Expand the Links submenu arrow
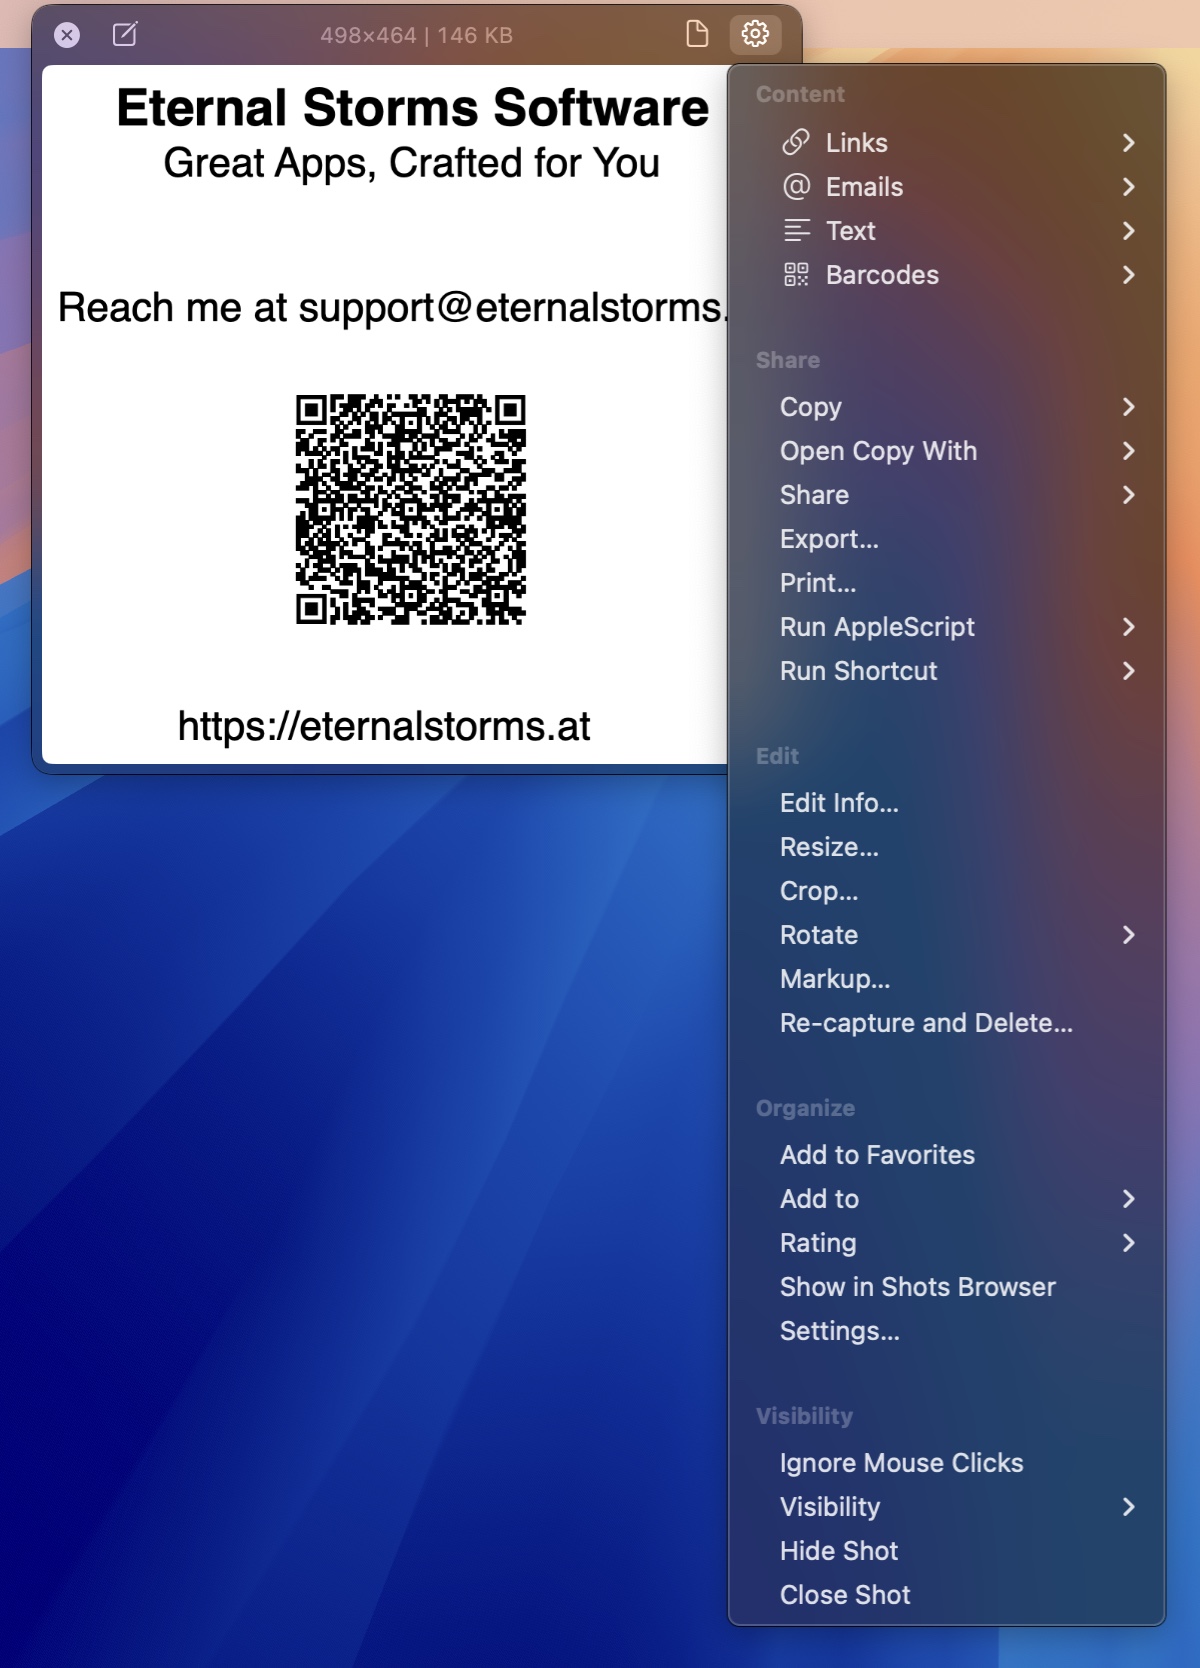1200x1668 pixels. click(x=1129, y=143)
